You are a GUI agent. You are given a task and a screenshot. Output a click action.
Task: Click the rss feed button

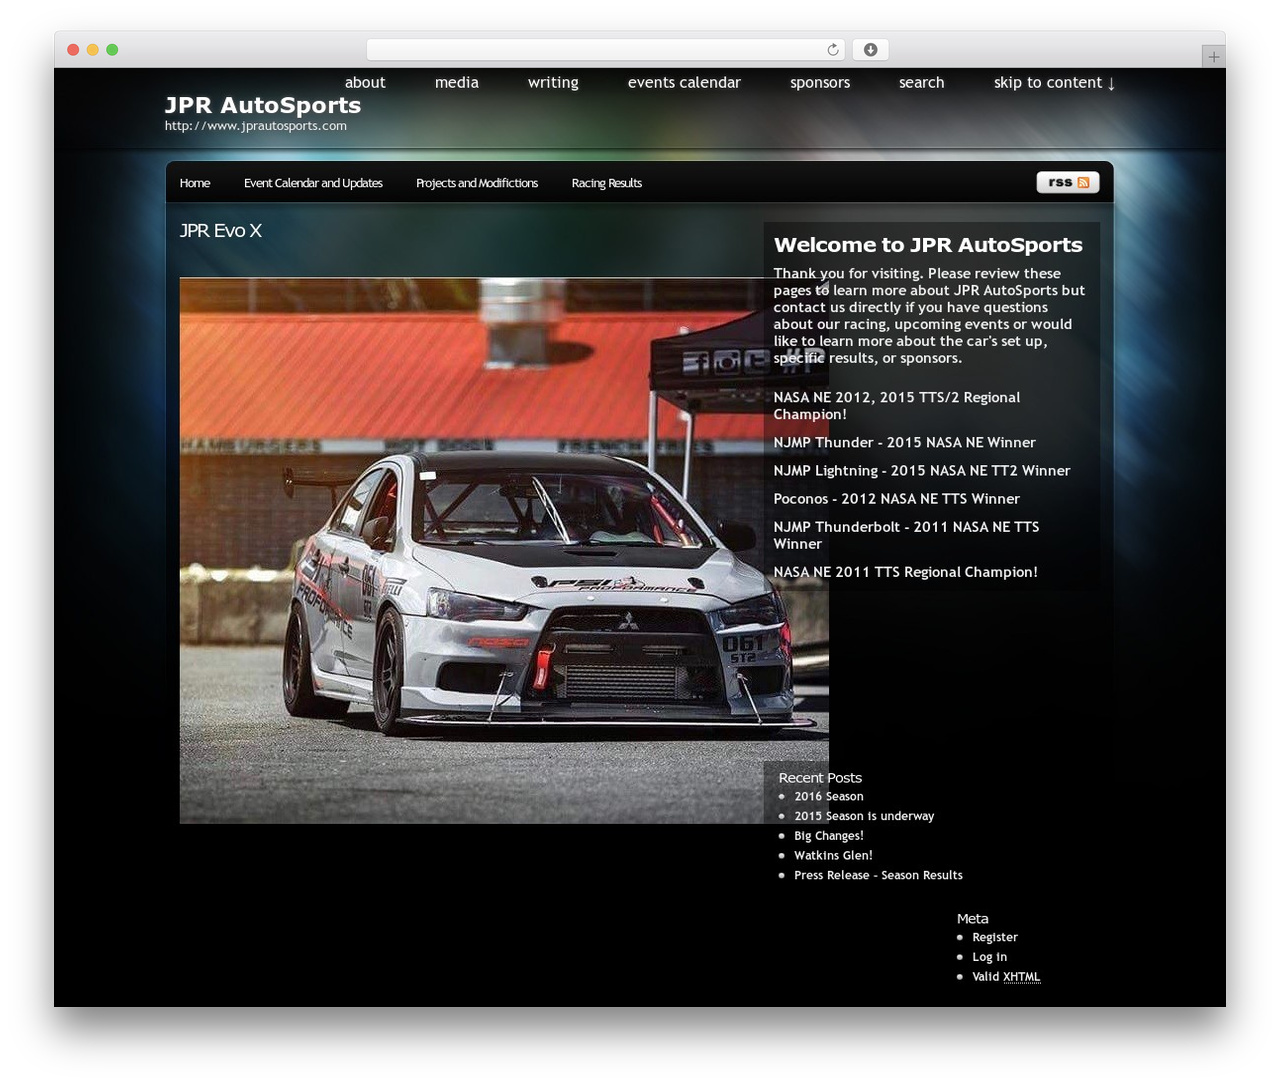[x=1068, y=182]
